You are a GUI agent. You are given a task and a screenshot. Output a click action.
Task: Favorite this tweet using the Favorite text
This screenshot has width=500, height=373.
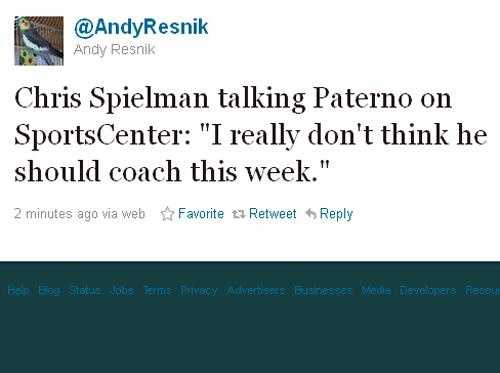pyautogui.click(x=201, y=213)
